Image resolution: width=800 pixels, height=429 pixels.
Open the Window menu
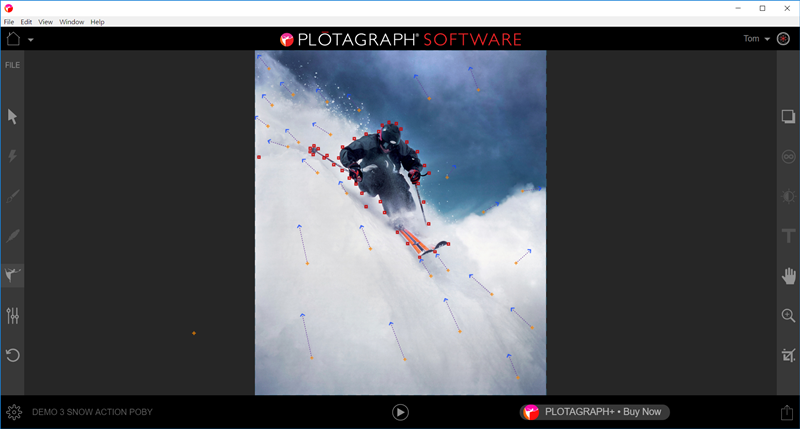tap(71, 22)
